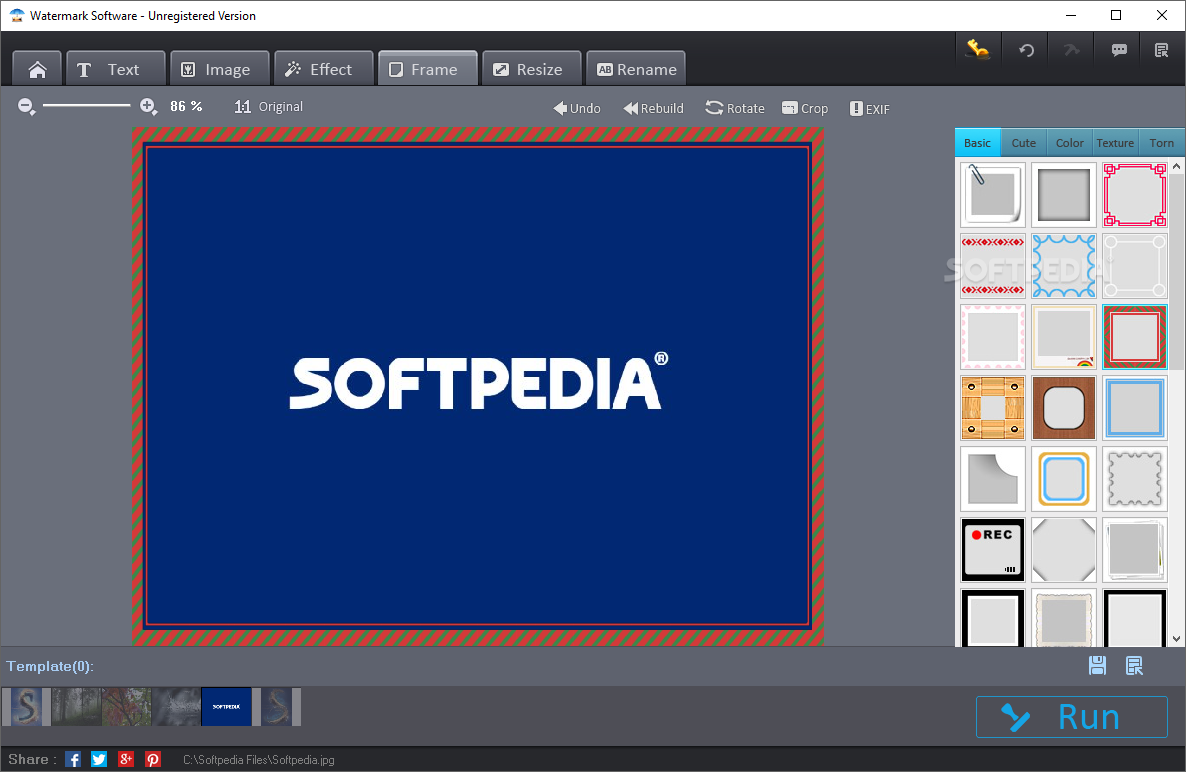Open the Resize tab
The image size is (1186, 772).
(532, 69)
